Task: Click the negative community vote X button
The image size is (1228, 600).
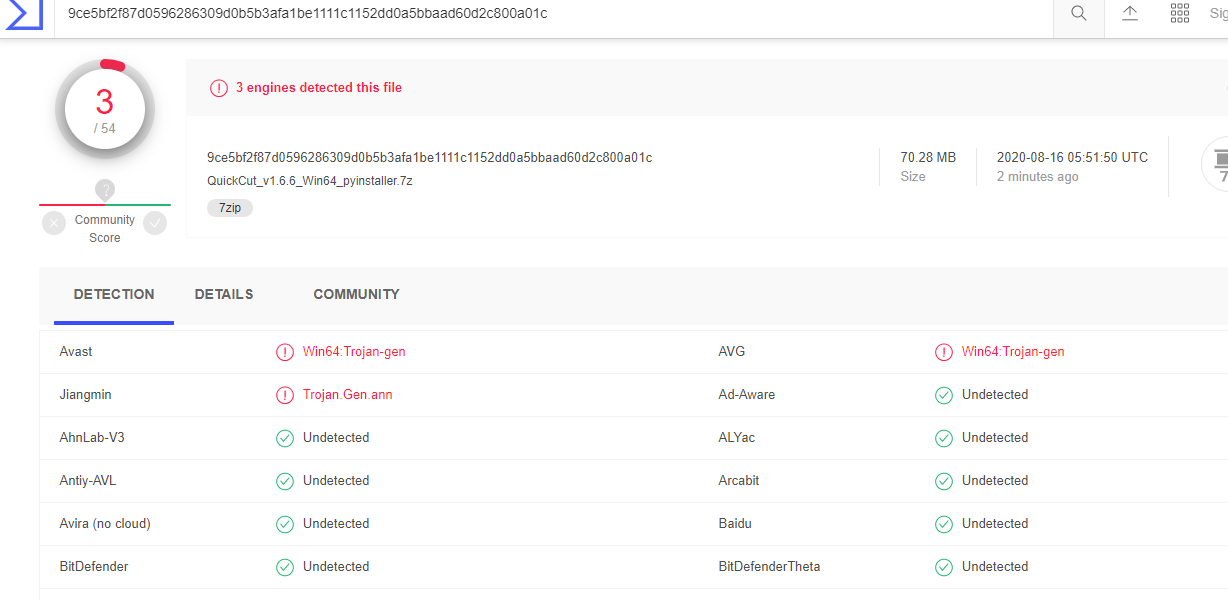Action: click(x=54, y=223)
